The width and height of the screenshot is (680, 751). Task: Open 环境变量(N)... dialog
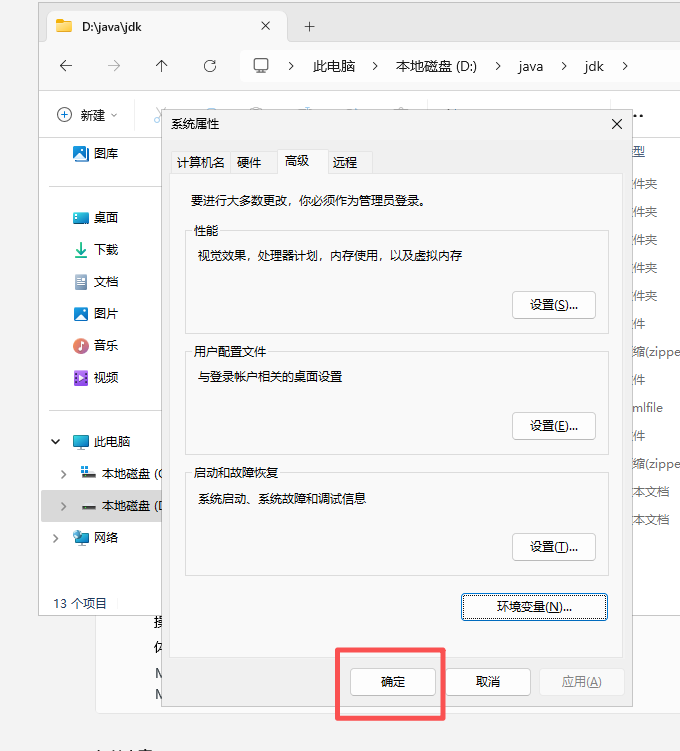534,607
